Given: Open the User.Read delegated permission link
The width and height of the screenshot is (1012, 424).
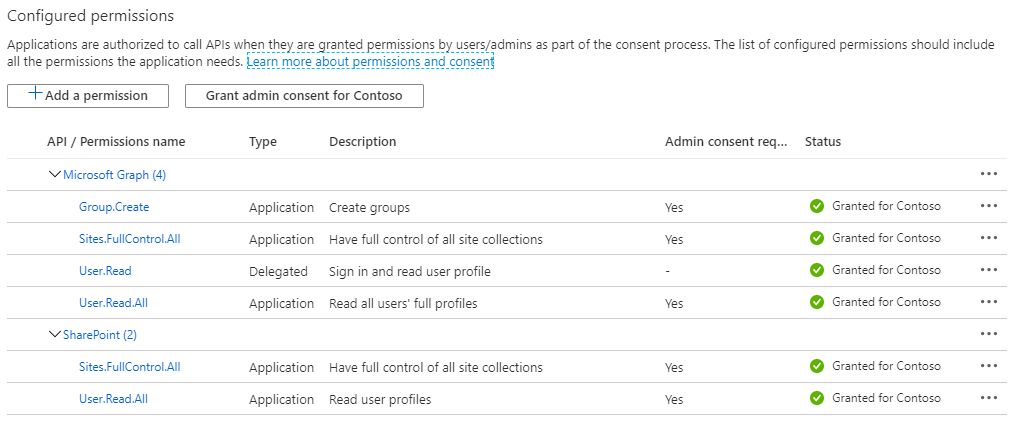Looking at the screenshot, I should tap(105, 271).
